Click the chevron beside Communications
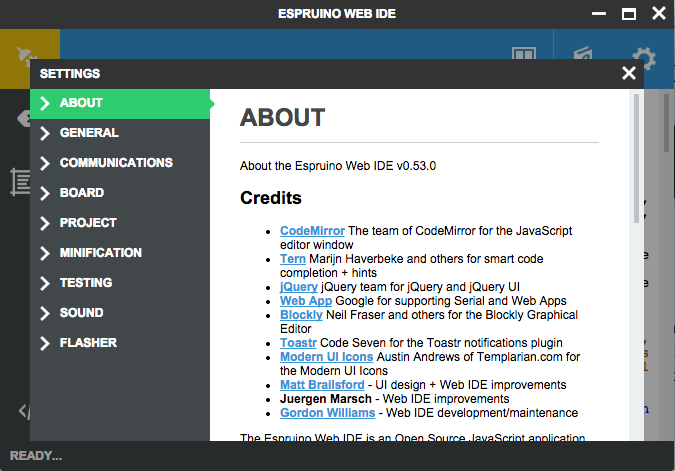The width and height of the screenshot is (675, 471). (45, 163)
